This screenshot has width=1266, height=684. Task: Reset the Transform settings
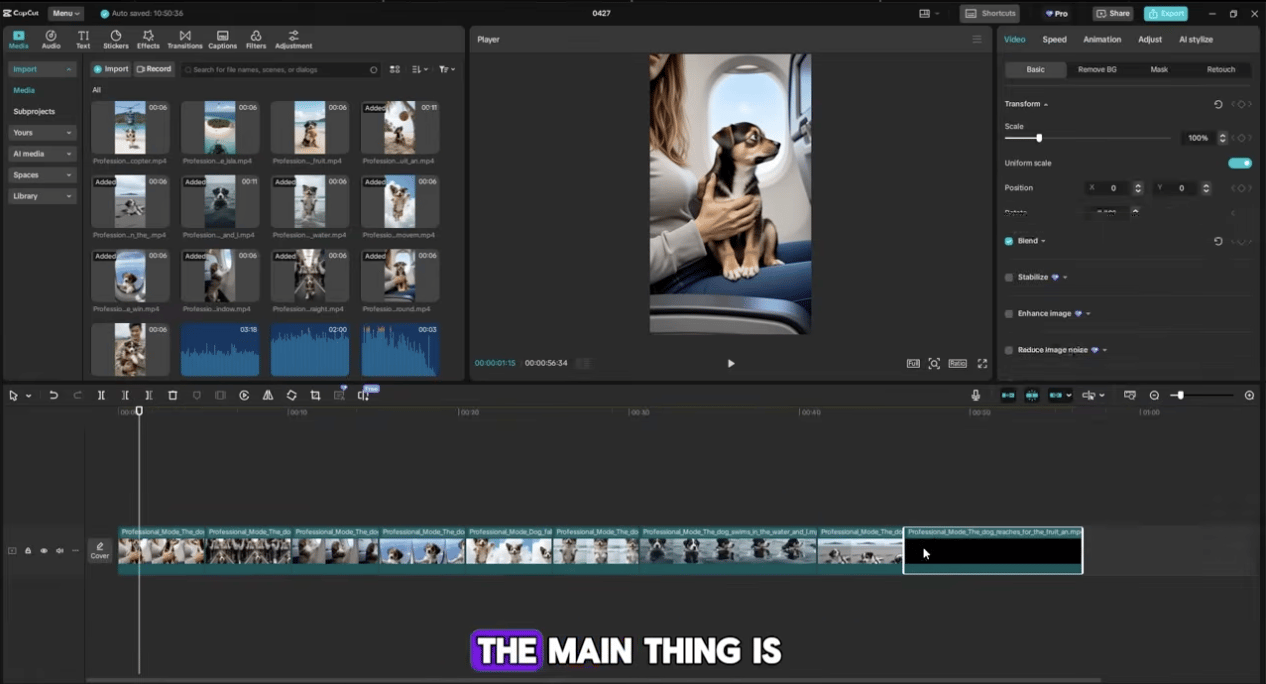coord(1218,104)
